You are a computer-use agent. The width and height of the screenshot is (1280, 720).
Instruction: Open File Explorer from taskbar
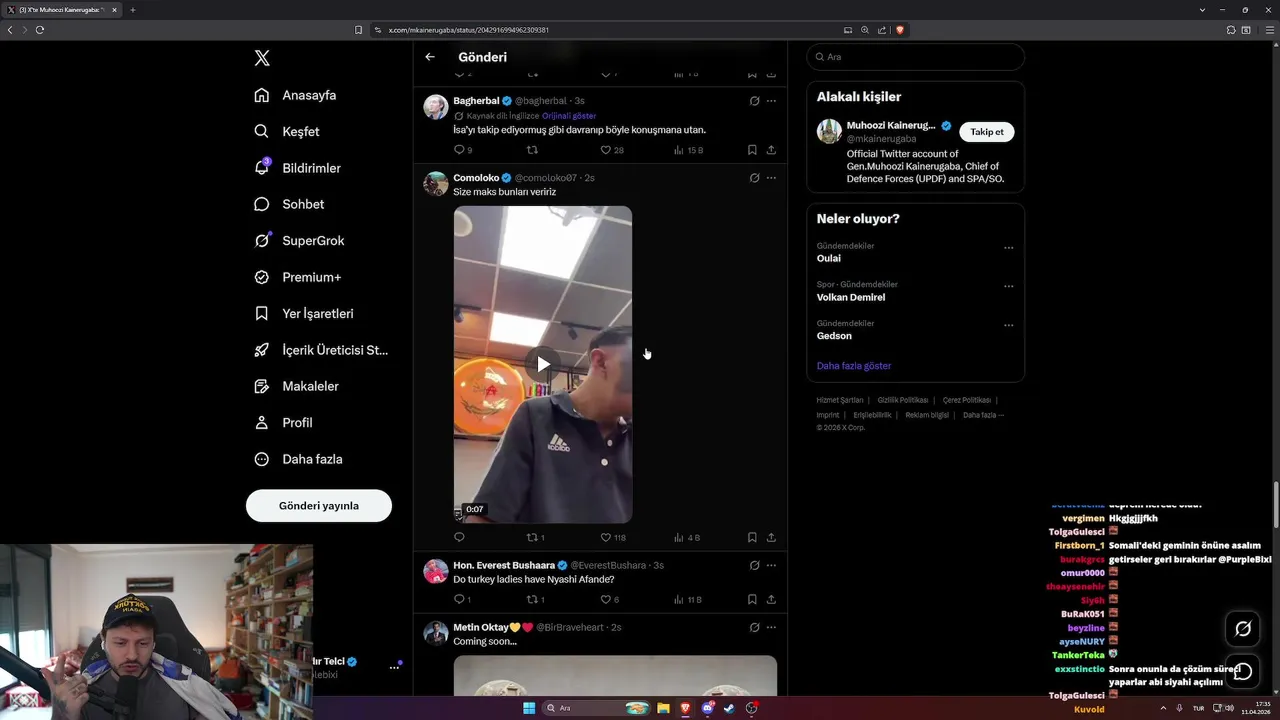(x=663, y=708)
